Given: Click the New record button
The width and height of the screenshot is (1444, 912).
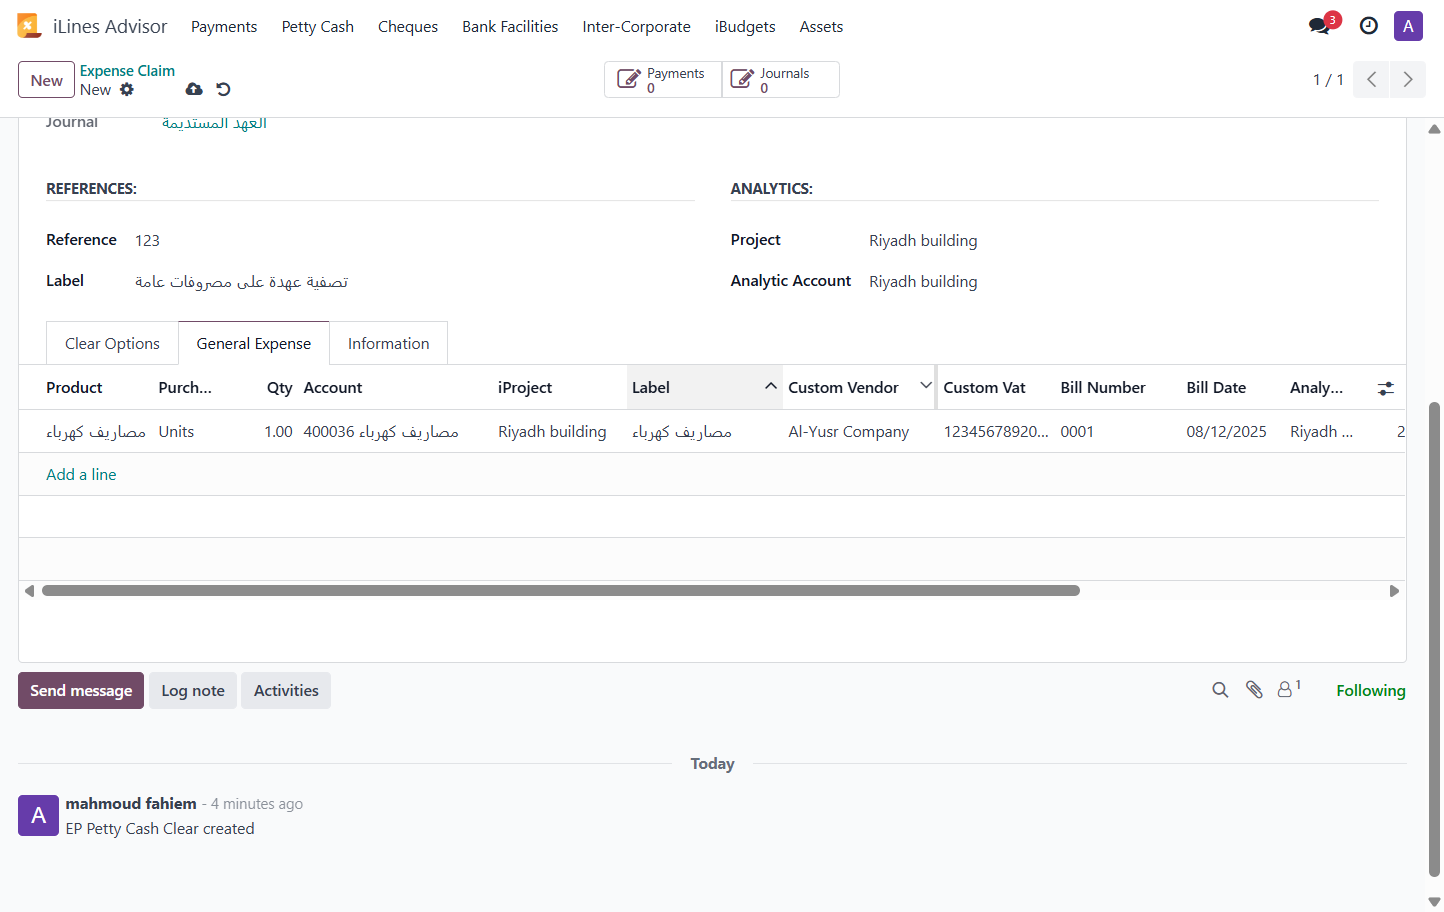Looking at the screenshot, I should coord(46,80).
